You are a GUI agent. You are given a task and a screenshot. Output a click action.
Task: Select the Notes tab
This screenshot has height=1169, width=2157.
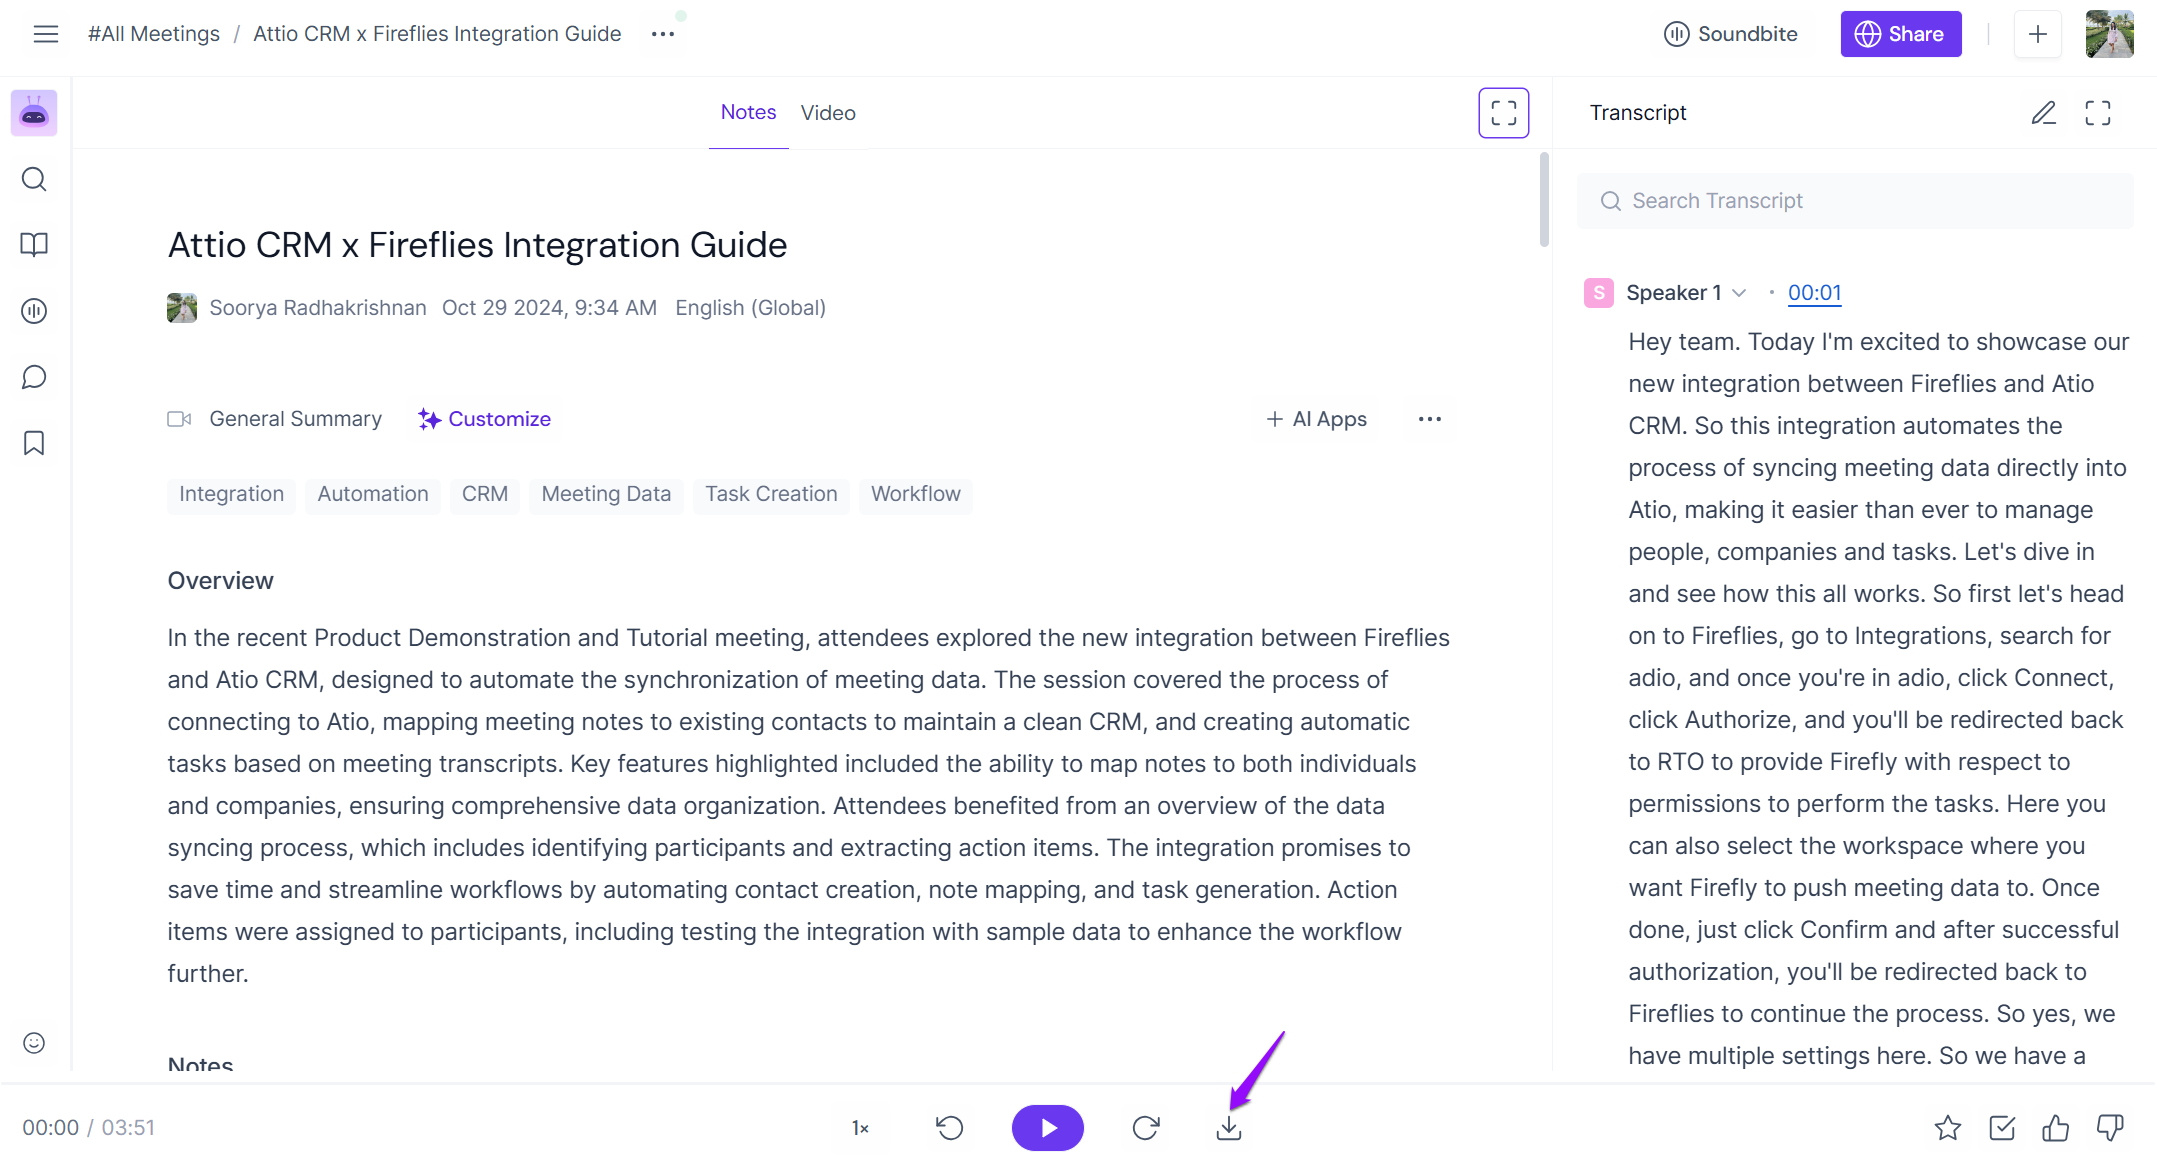click(x=747, y=112)
